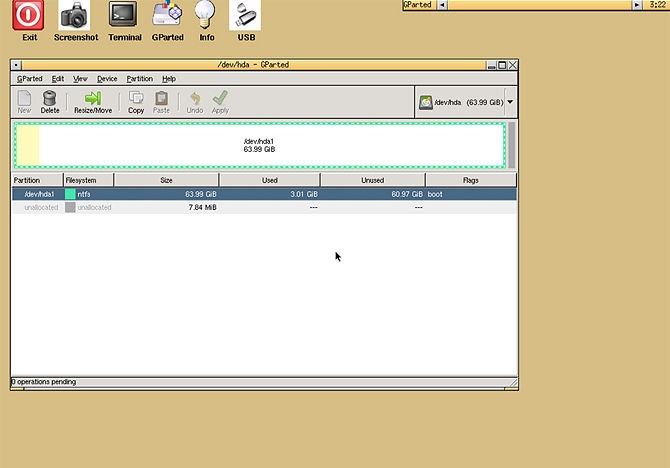Click the green ntfs filesystem color swatch

click(x=70, y=194)
